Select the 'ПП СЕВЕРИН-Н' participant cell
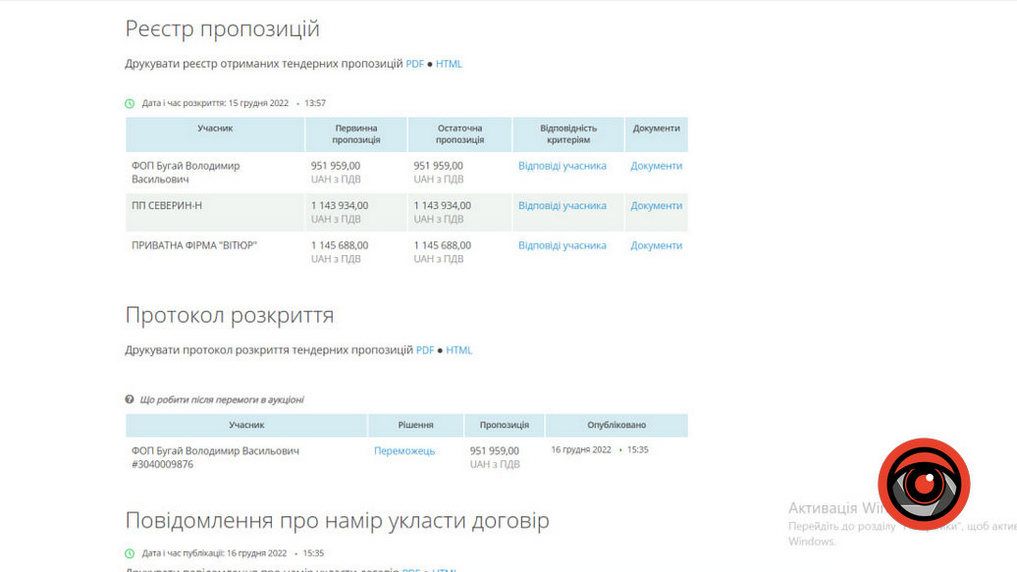Screen dimensions: 1017x572 click(x=215, y=212)
